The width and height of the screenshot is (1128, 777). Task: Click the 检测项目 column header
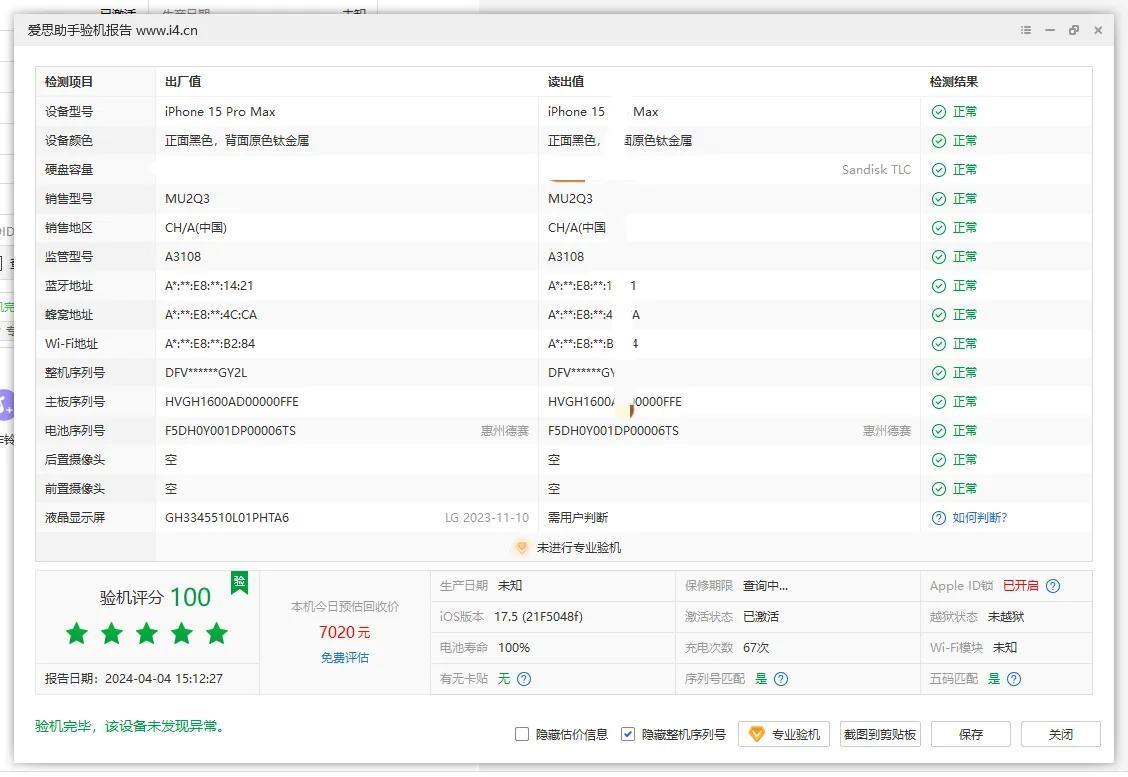(69, 82)
